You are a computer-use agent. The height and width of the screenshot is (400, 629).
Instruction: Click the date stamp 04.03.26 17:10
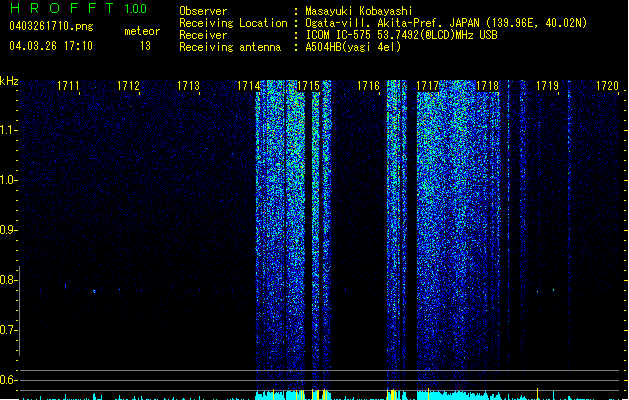pyautogui.click(x=51, y=46)
